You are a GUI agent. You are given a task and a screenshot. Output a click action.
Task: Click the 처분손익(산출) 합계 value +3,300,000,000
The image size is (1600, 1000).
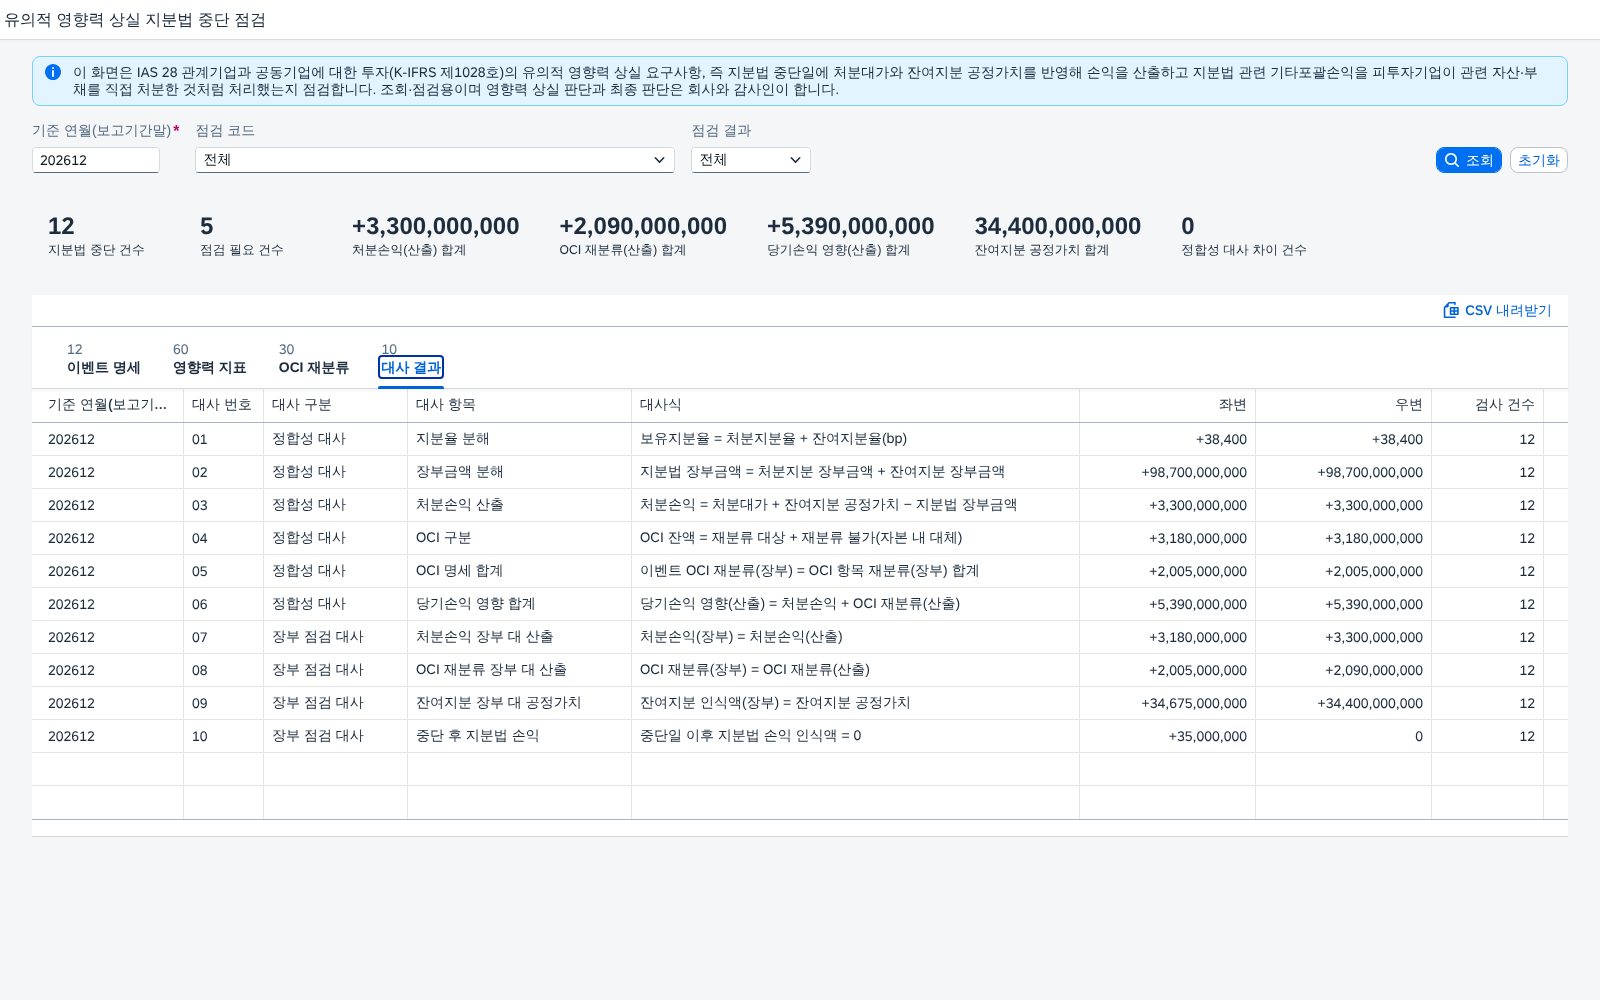[435, 227]
